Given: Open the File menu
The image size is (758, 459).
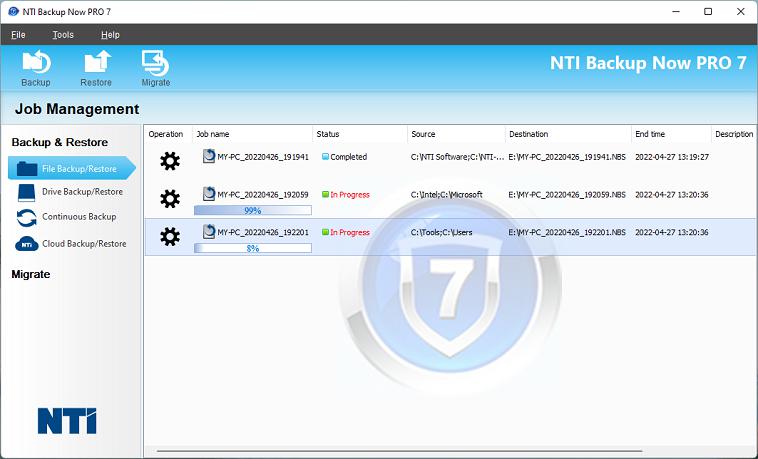Looking at the screenshot, I should tap(18, 35).
